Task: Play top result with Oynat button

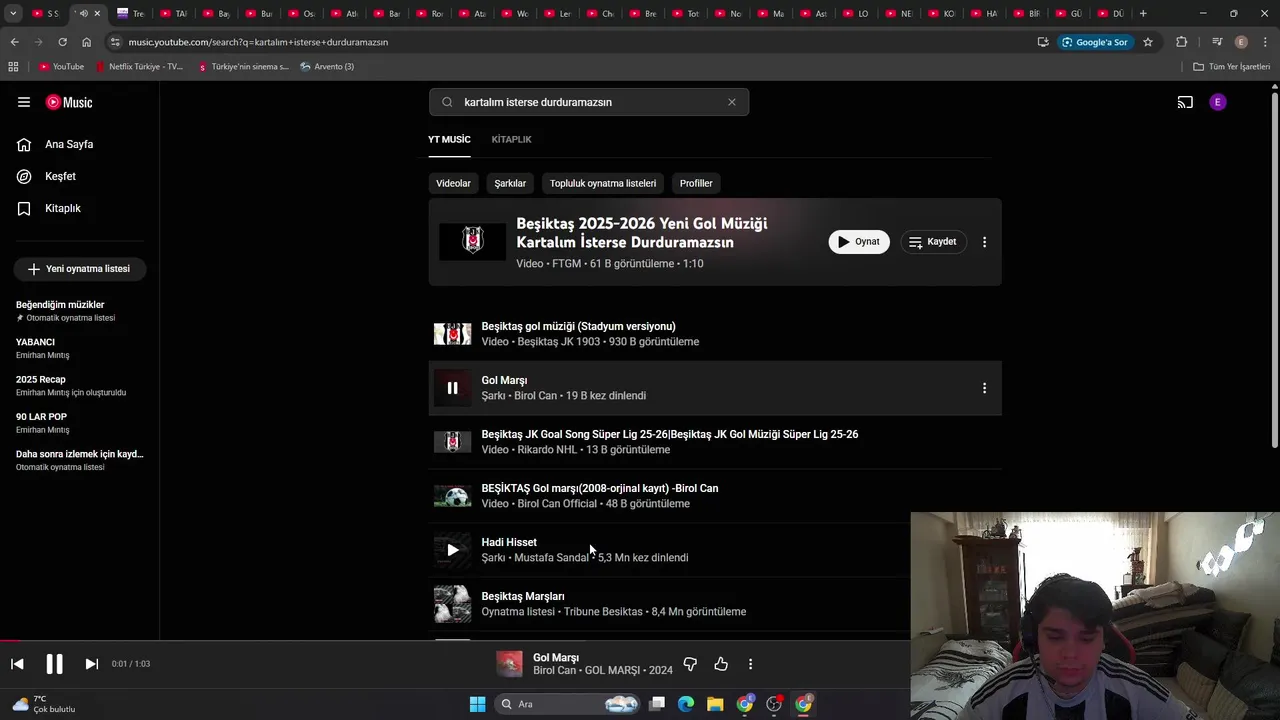Action: 859,242
